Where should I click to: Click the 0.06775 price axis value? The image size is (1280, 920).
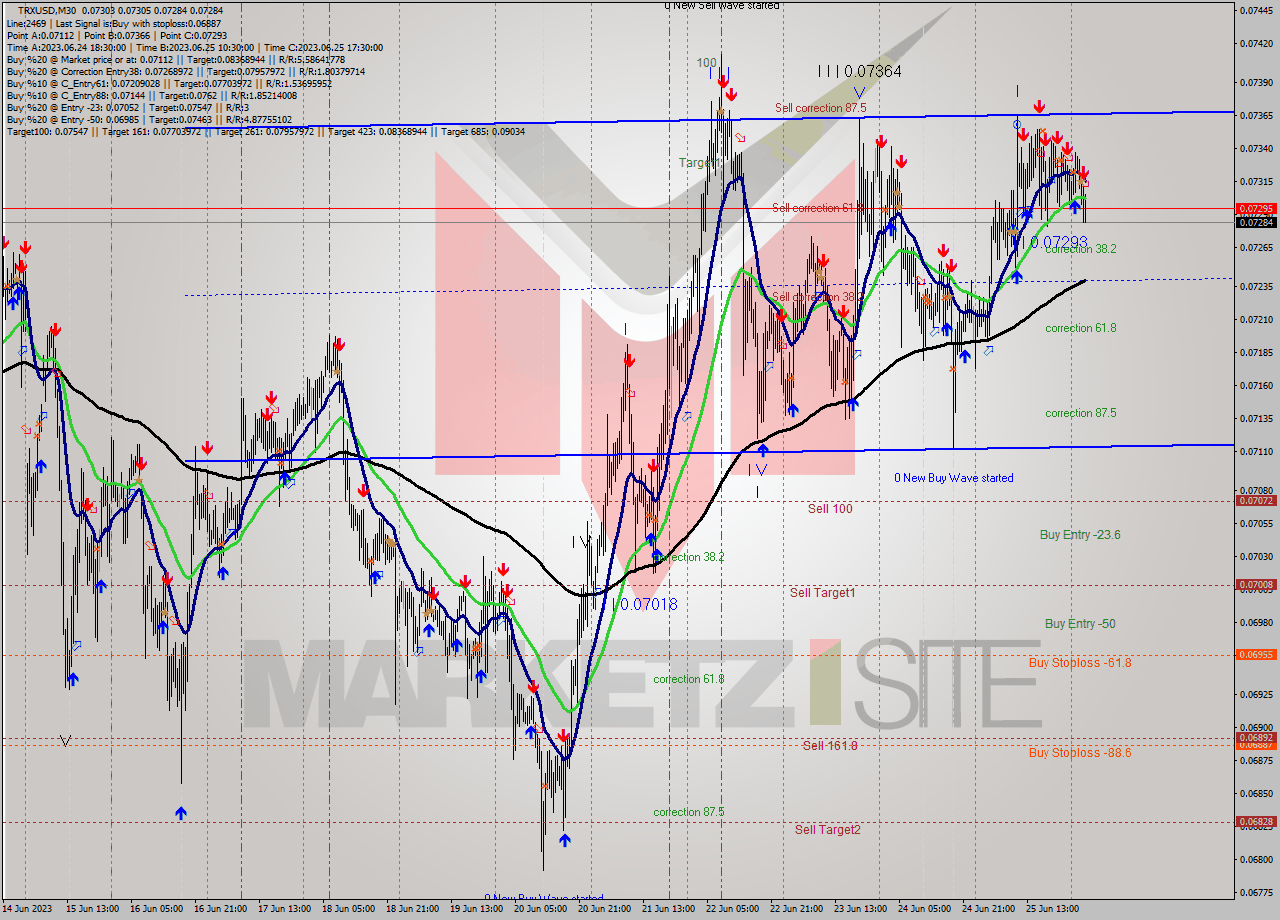point(1256,892)
